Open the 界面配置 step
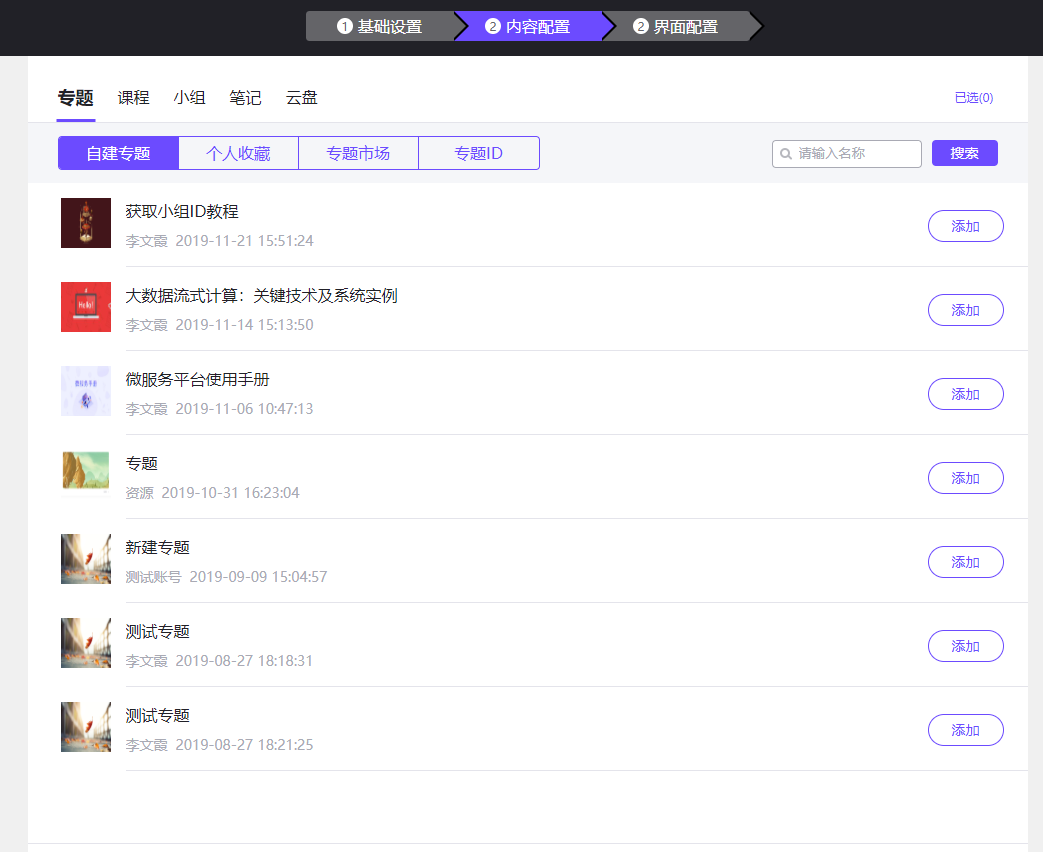Screen dimensions: 1043x852 coord(676,27)
